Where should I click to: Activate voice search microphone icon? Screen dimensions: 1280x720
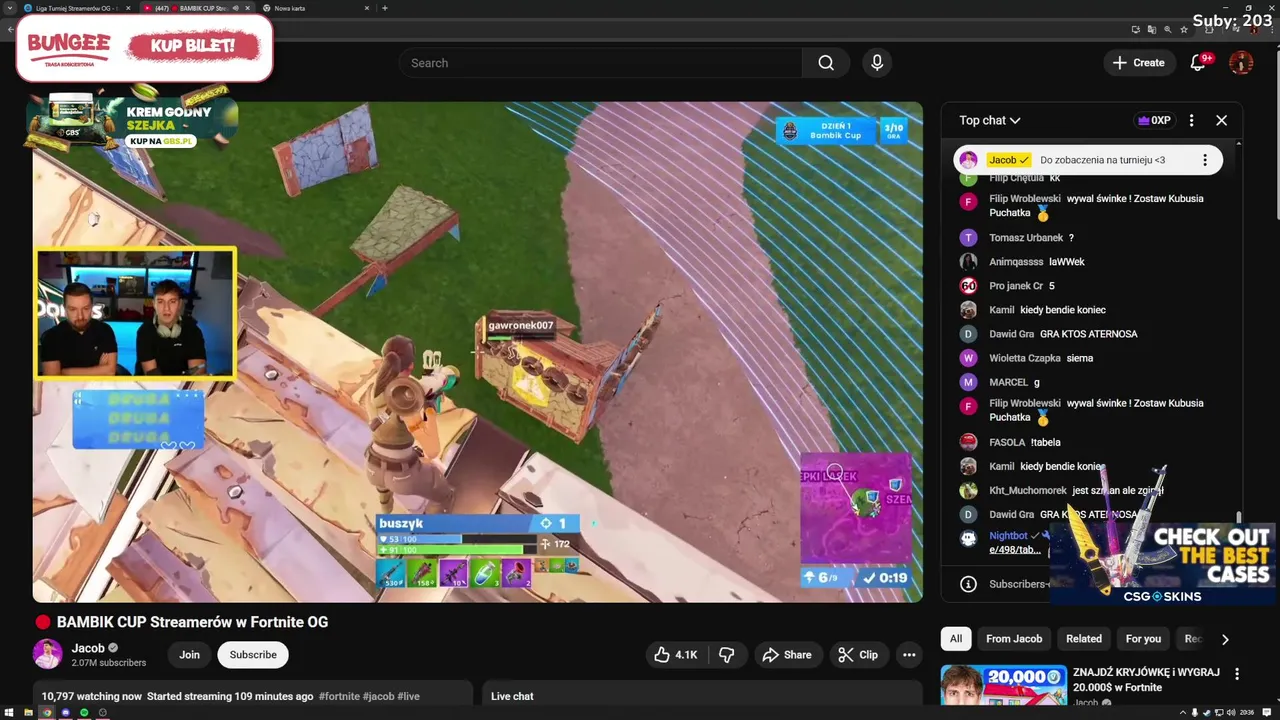point(877,63)
